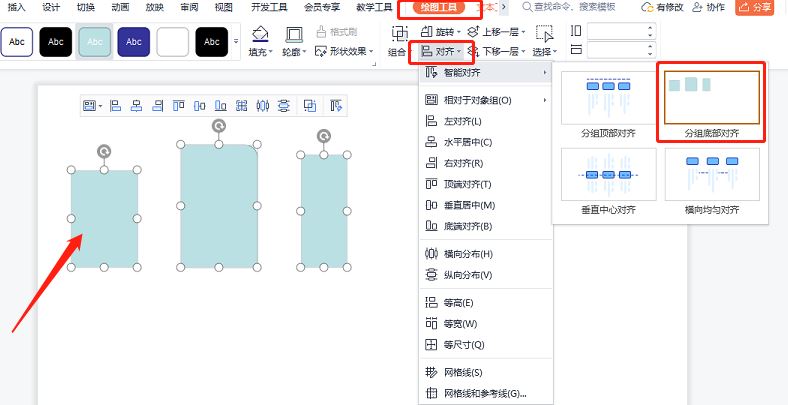788x405 pixels.
Task: Choose the 分组底部对齐 thumbnail
Action: (712, 99)
